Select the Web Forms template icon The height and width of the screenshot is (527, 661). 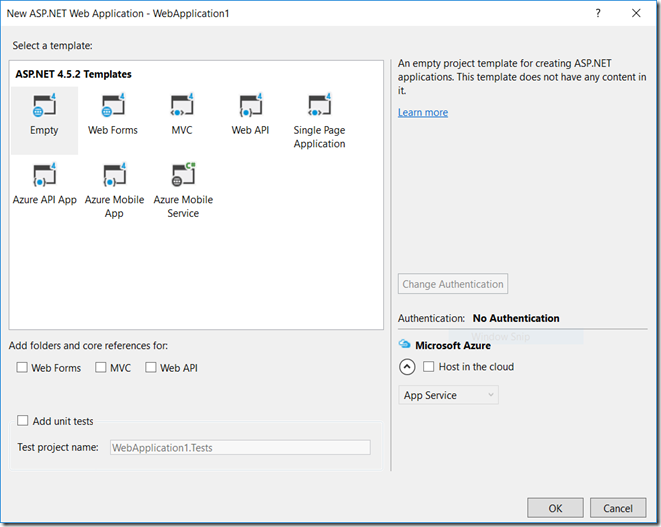click(113, 105)
